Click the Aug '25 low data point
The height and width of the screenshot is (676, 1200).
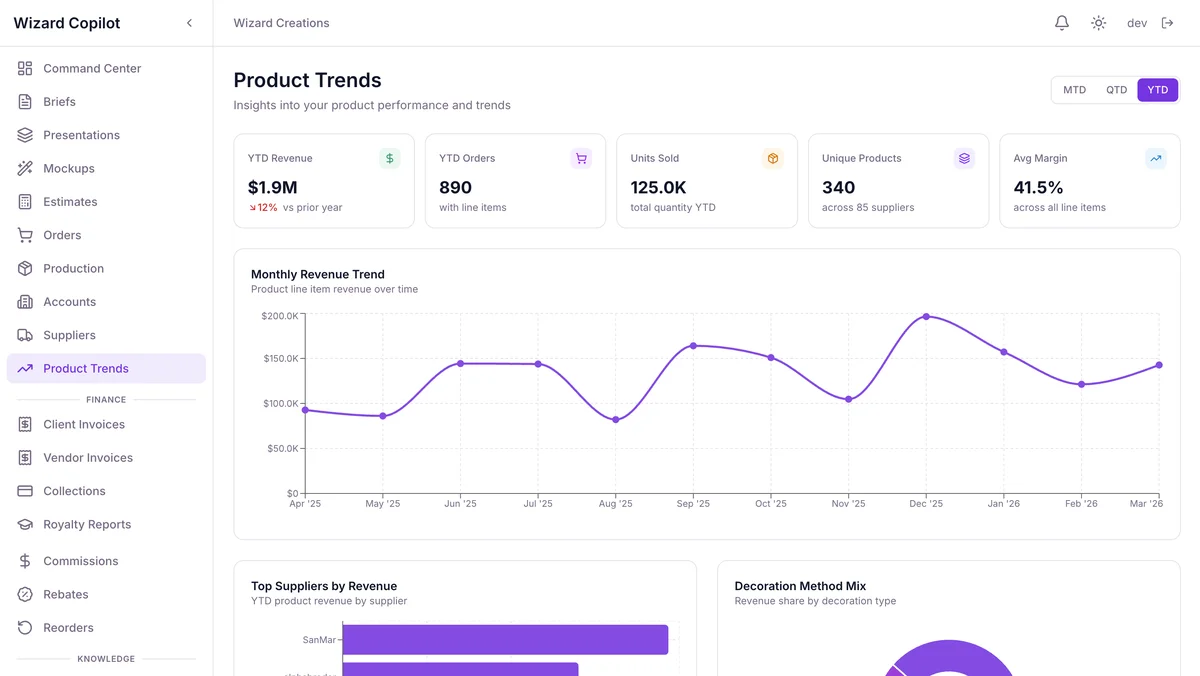(616, 420)
